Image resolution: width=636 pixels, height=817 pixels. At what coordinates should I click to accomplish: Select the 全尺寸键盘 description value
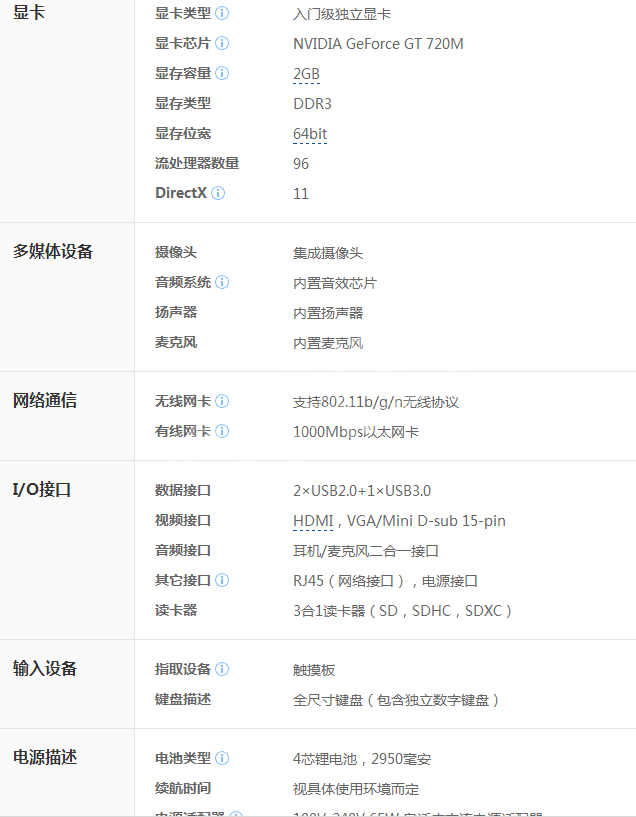pos(396,700)
